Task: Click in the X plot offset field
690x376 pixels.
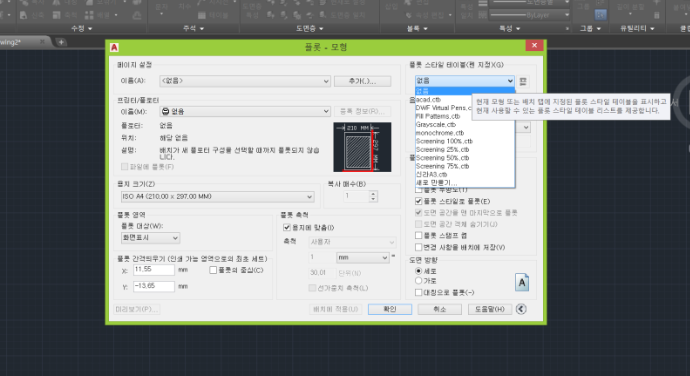Action: 154,269
